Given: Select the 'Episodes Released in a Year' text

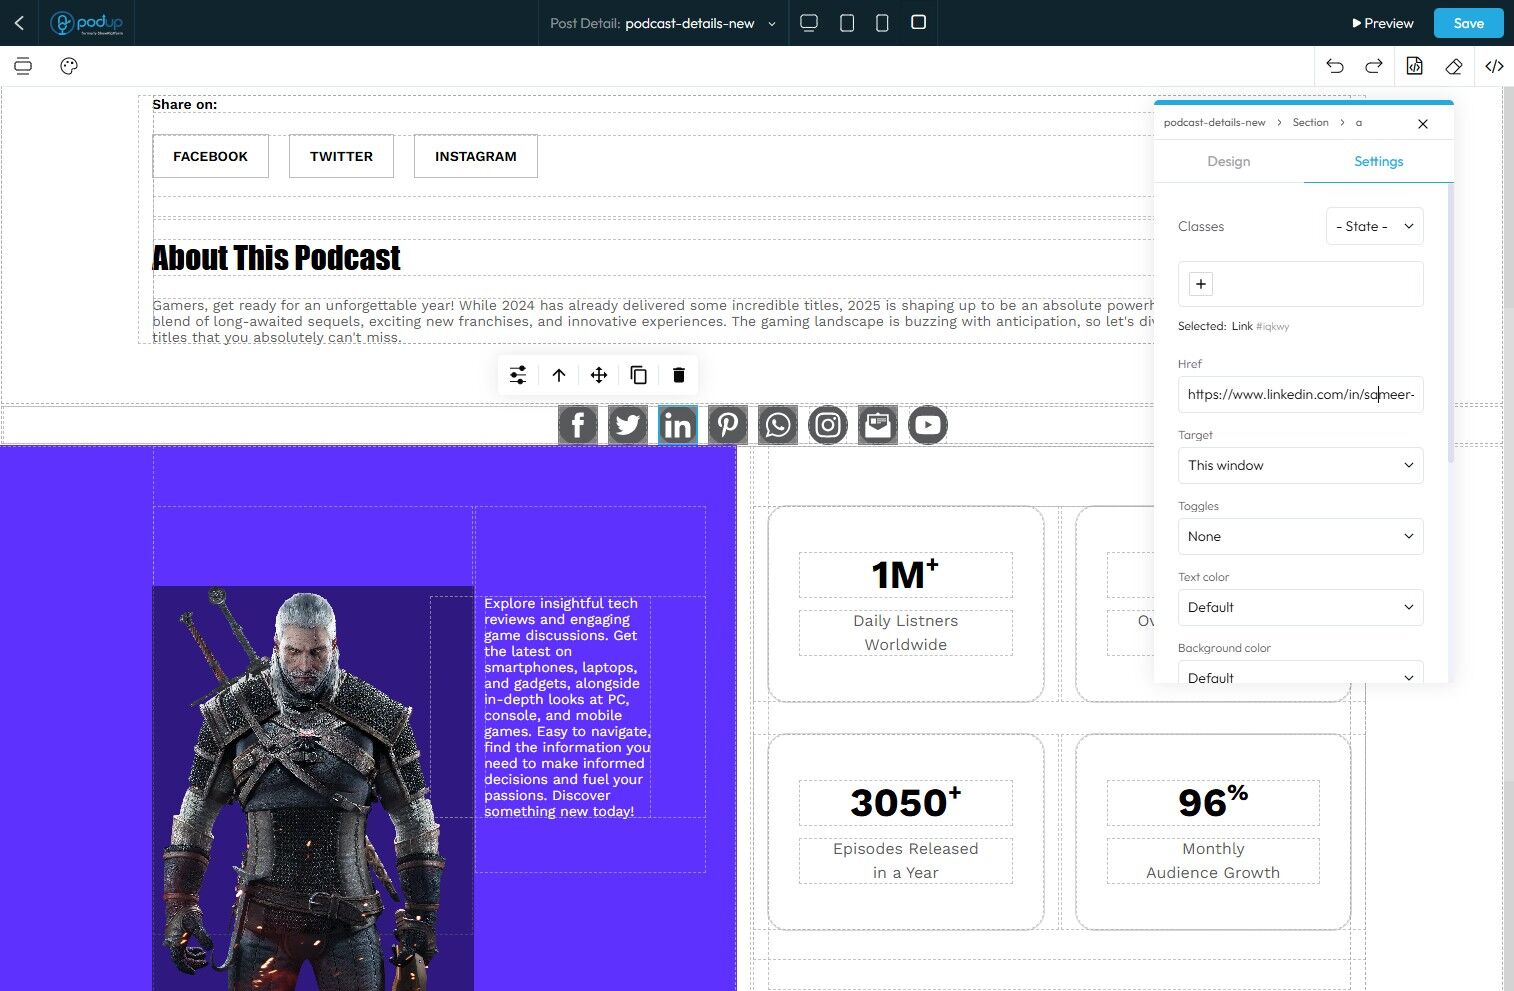Looking at the screenshot, I should [905, 860].
